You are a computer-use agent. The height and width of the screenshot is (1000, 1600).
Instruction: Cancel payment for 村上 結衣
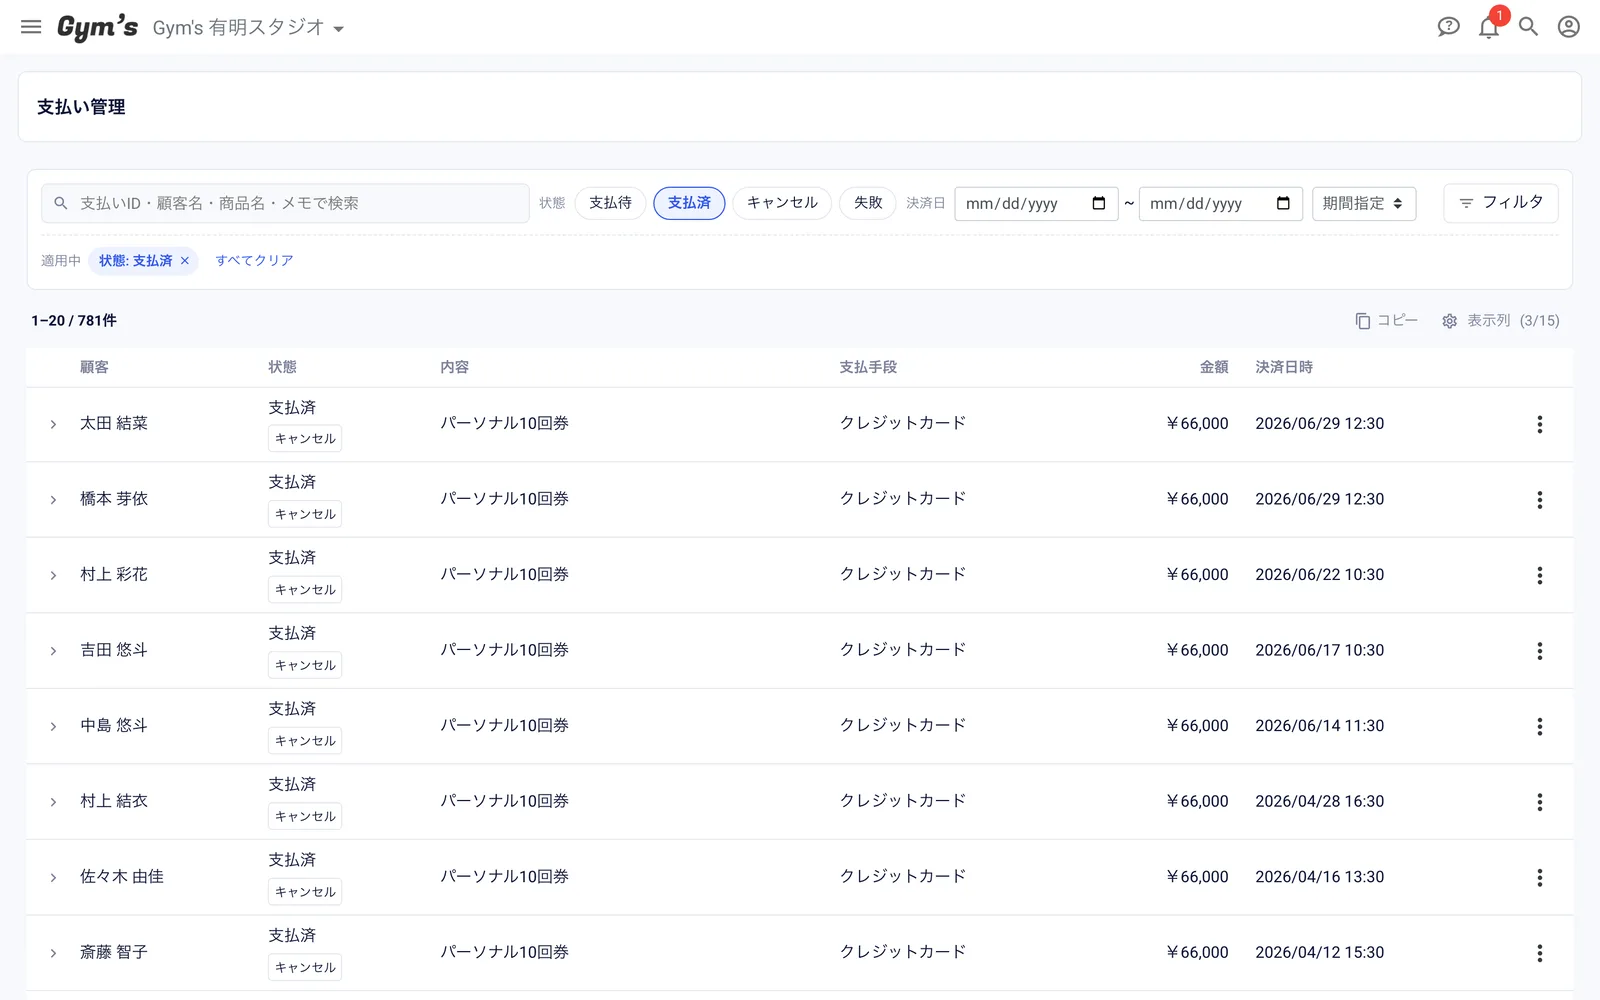305,817
